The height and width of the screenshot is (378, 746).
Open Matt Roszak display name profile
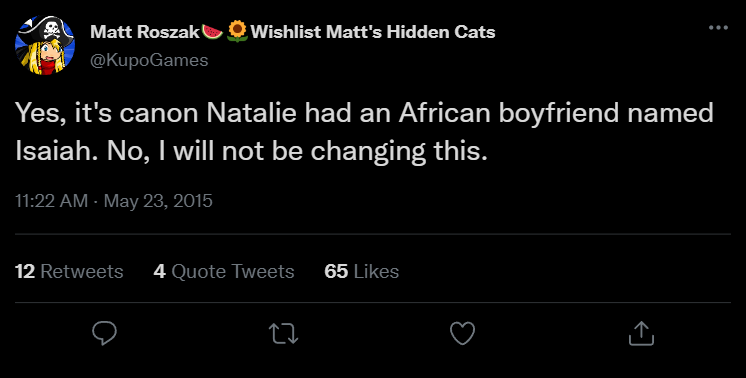point(145,32)
